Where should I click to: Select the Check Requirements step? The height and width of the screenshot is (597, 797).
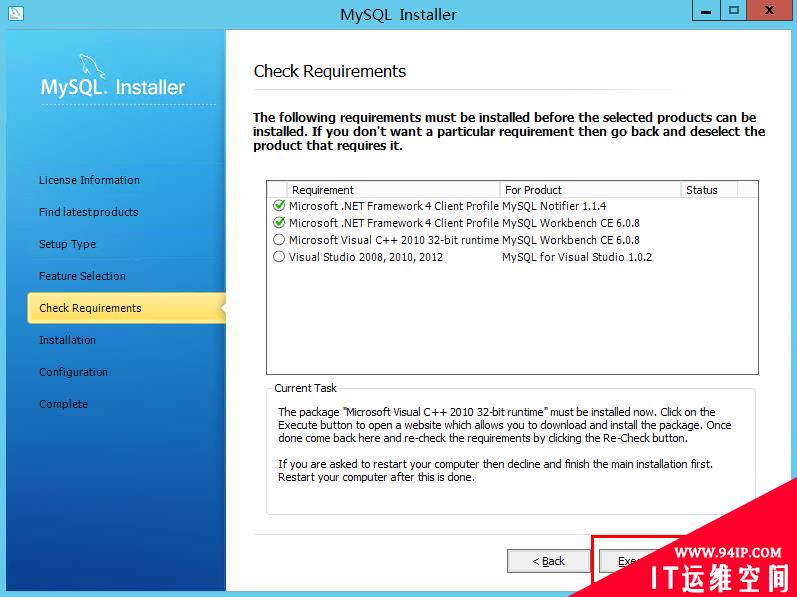(x=126, y=308)
